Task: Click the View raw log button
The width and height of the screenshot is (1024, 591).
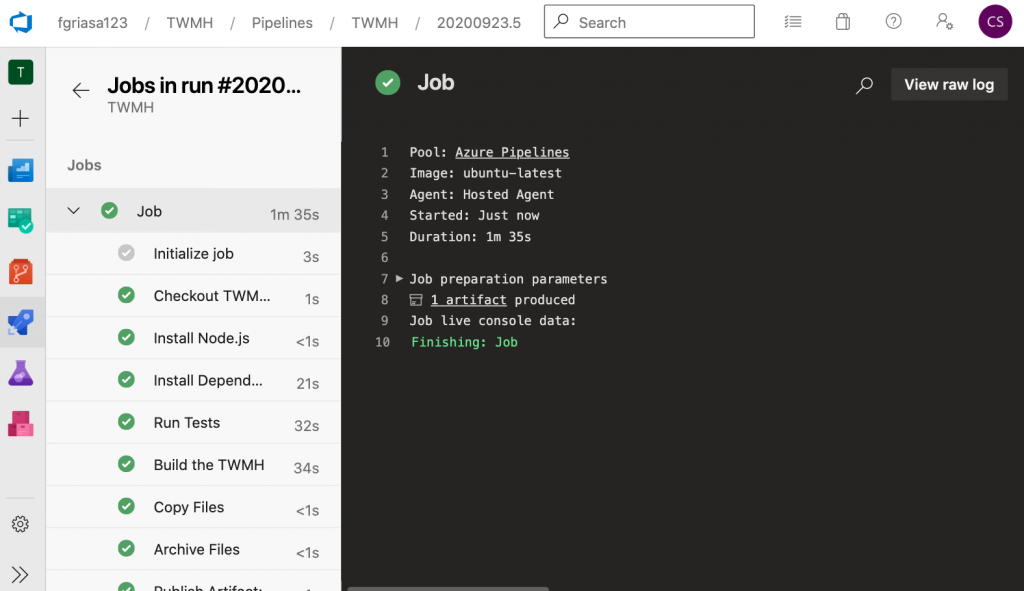Action: point(949,85)
